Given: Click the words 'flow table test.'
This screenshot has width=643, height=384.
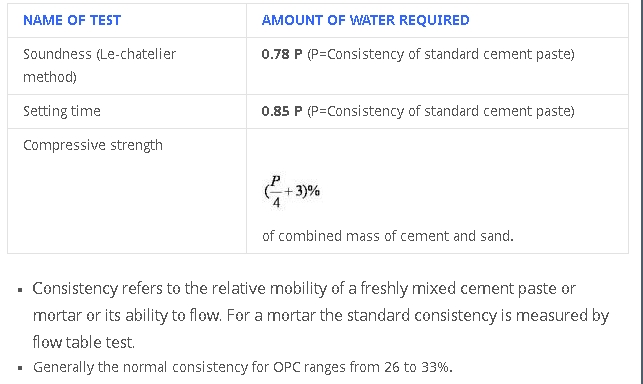Looking at the screenshot, I should tap(84, 343).
